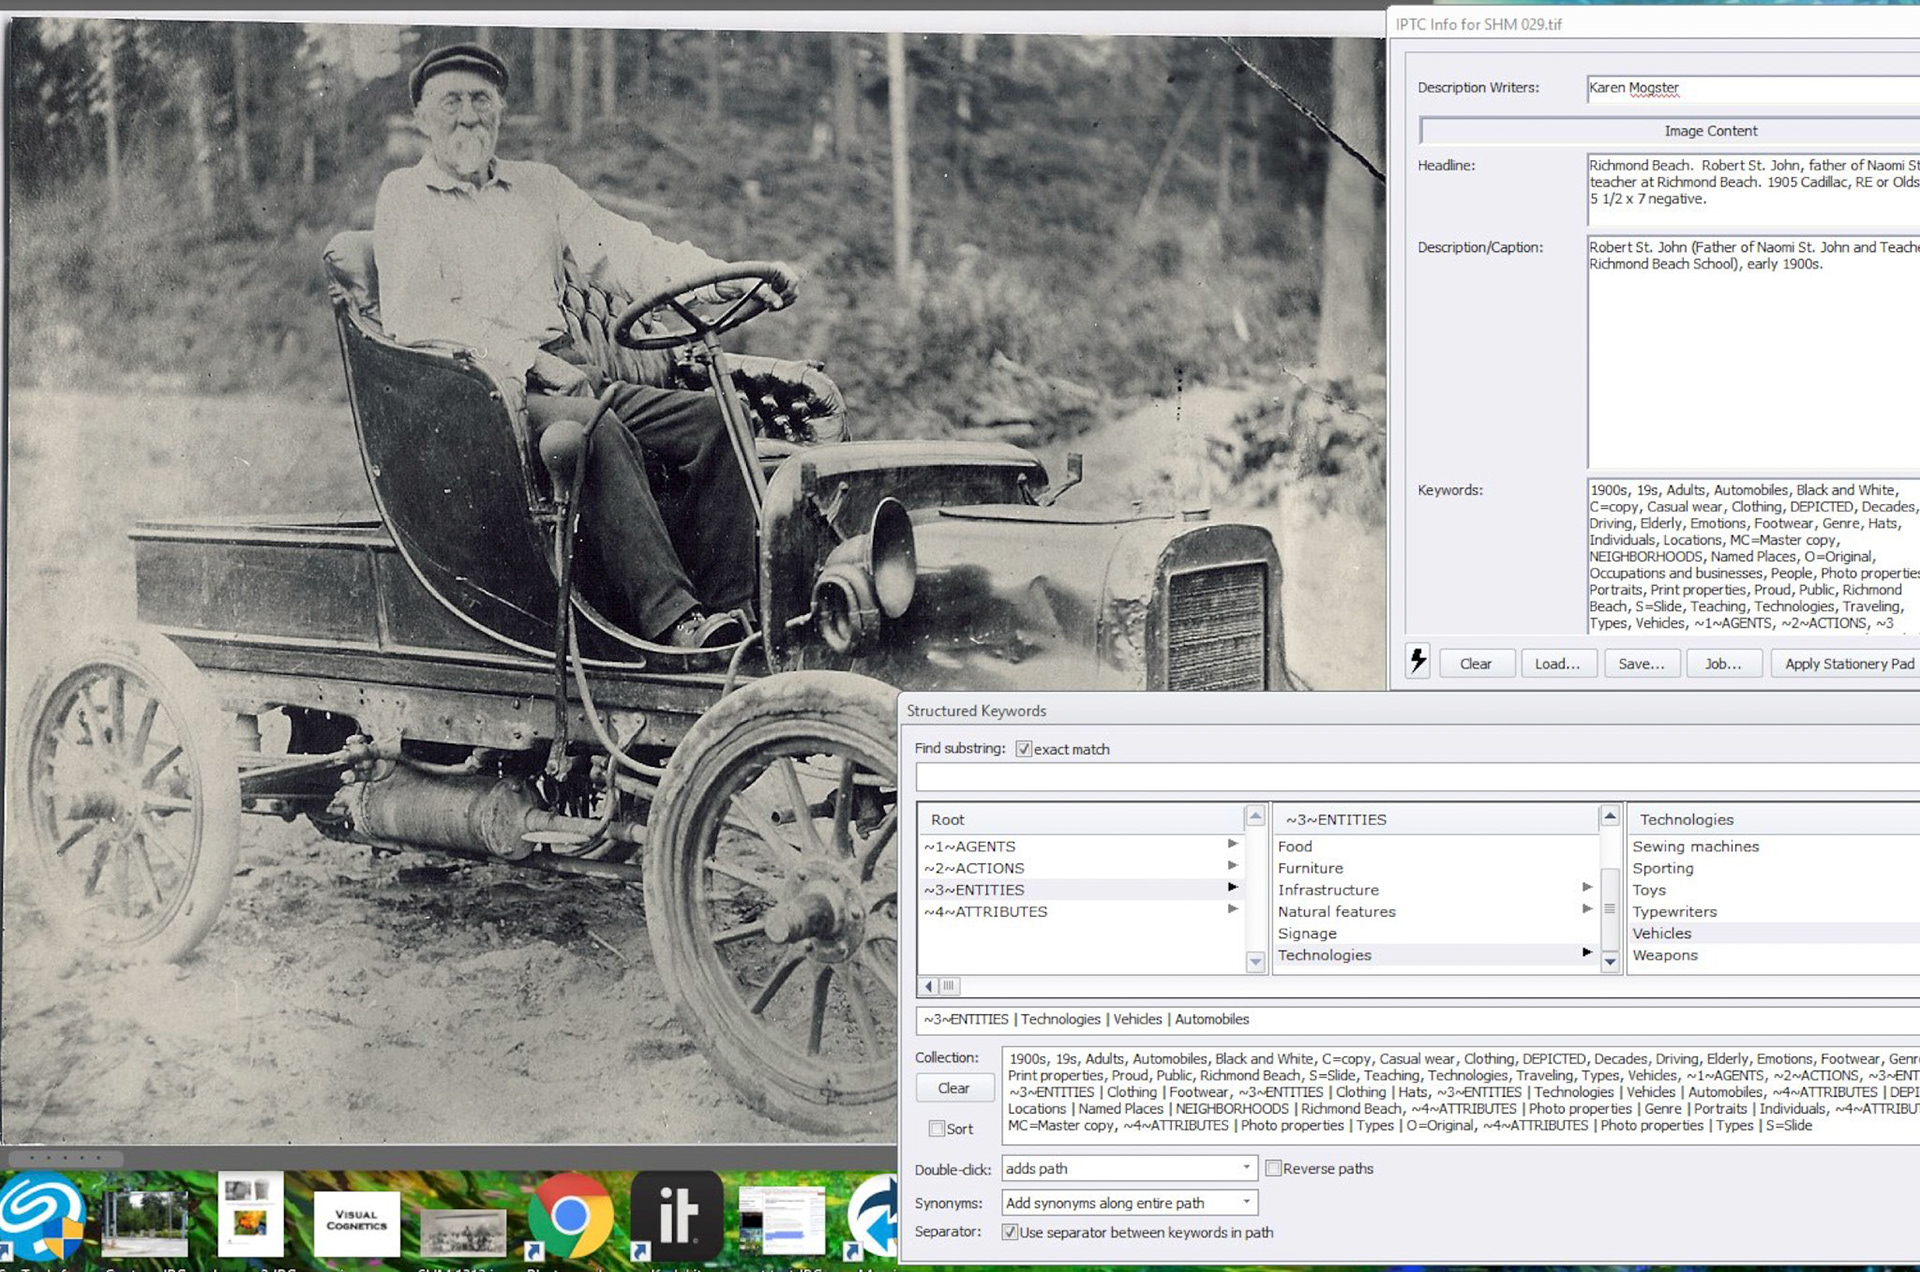Disable Use separator between keywords checkbox
This screenshot has width=1920, height=1272.
pos(1010,1232)
